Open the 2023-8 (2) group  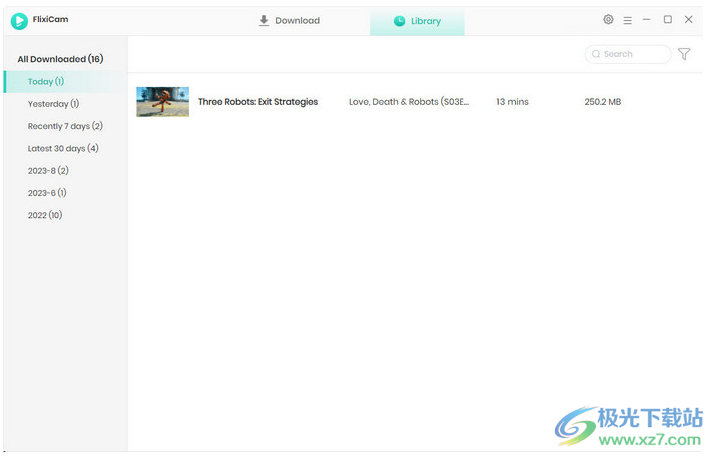48,171
